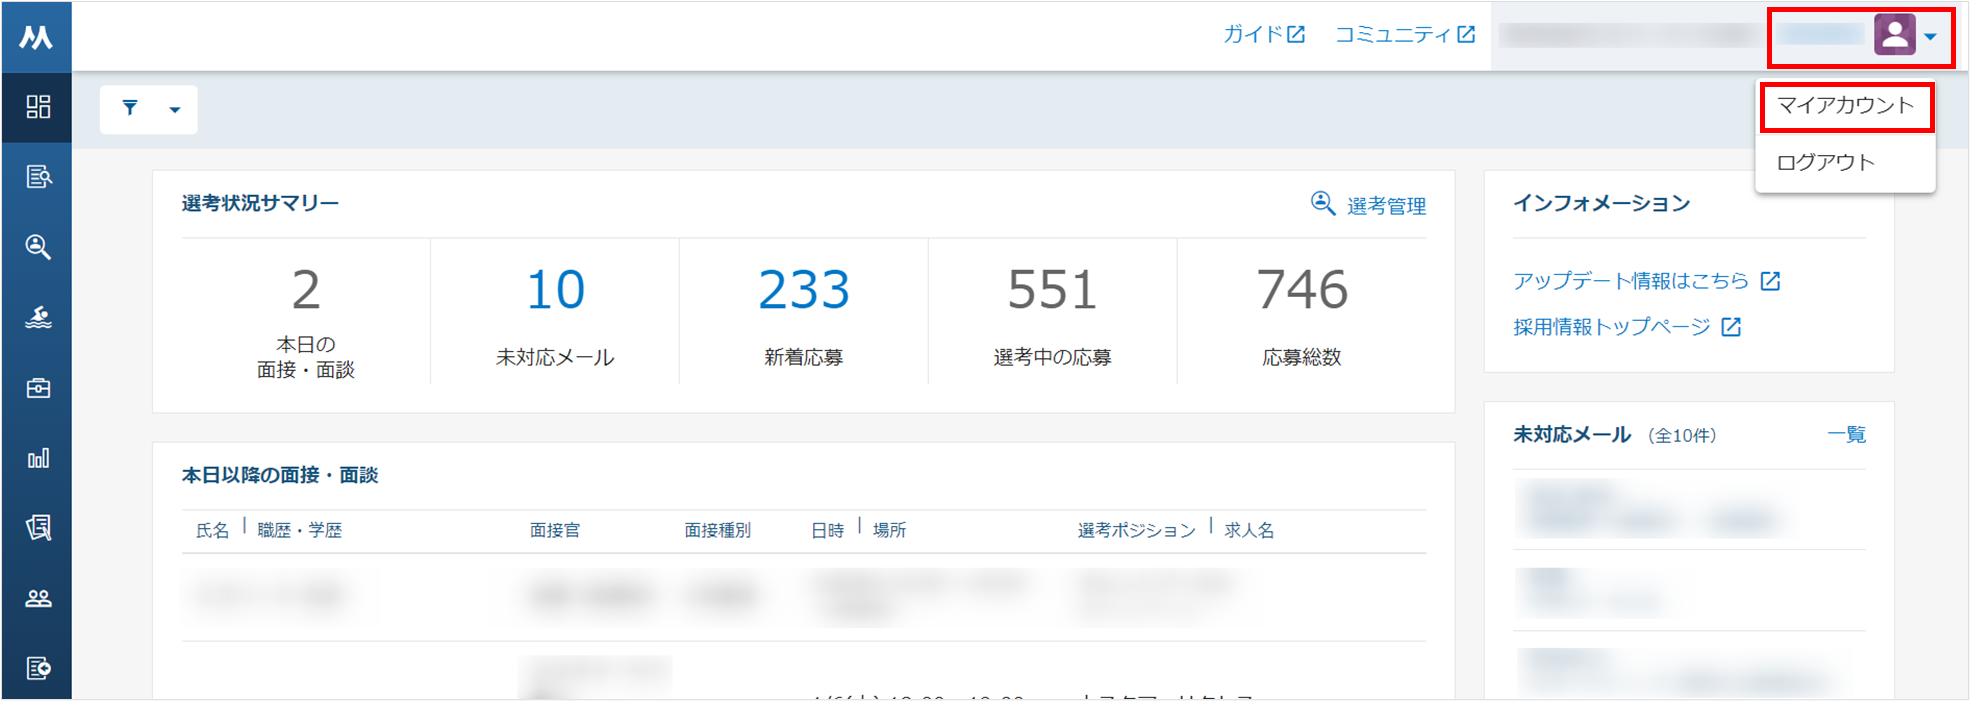The image size is (1970, 701).
Task: Collapse the account menu caret
Action: tap(1930, 37)
